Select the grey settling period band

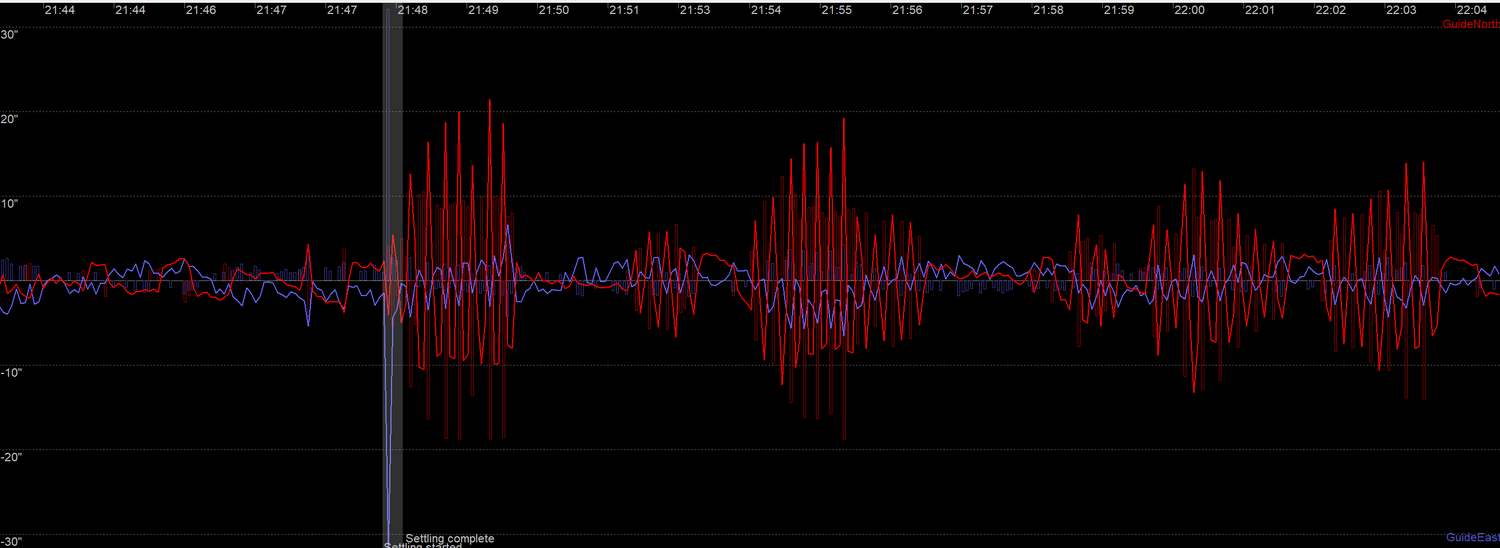point(393,275)
